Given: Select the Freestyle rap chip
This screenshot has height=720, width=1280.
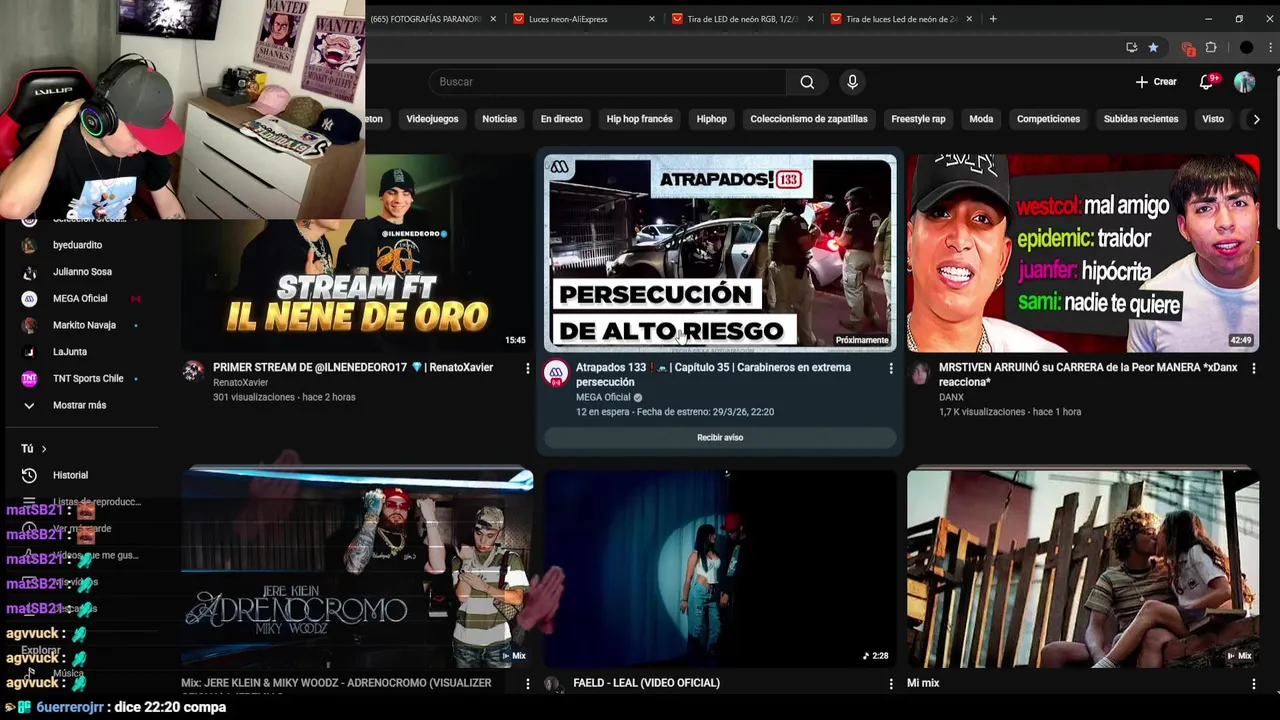Looking at the screenshot, I should click(918, 119).
